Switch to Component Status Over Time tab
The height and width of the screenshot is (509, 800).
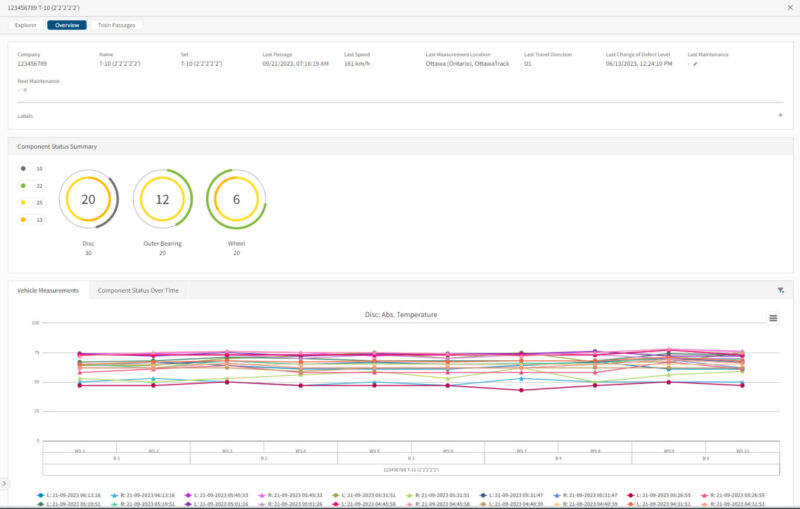click(138, 290)
